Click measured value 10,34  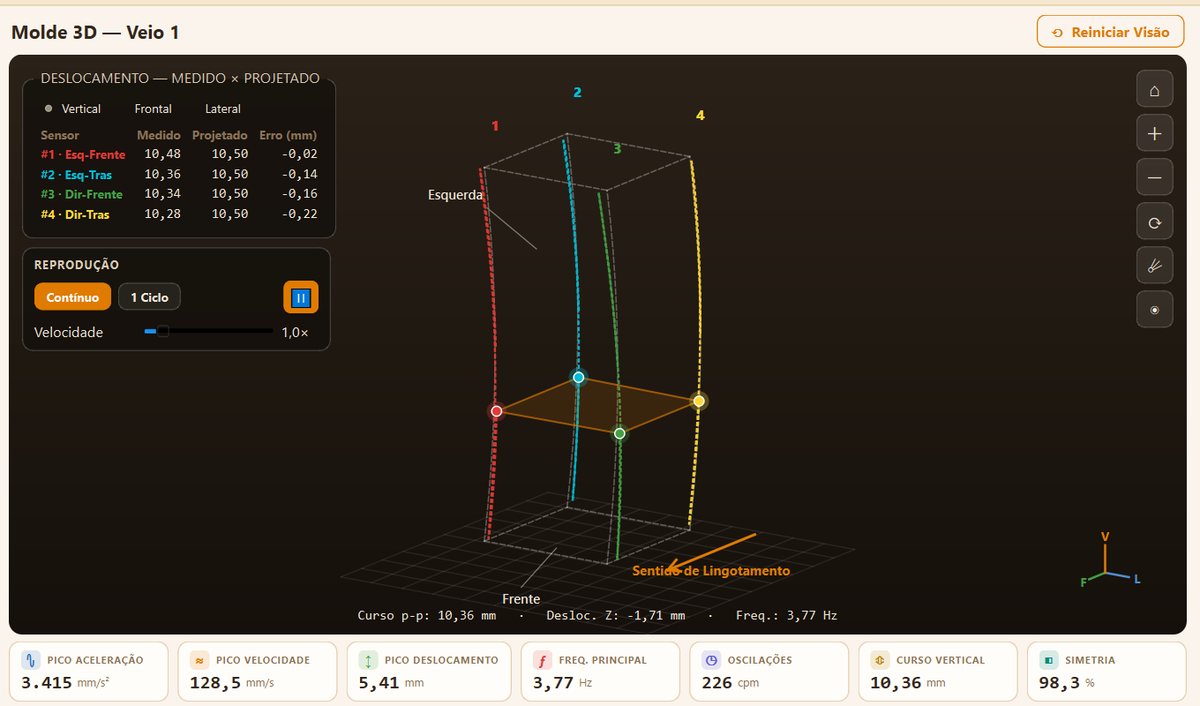(162, 194)
